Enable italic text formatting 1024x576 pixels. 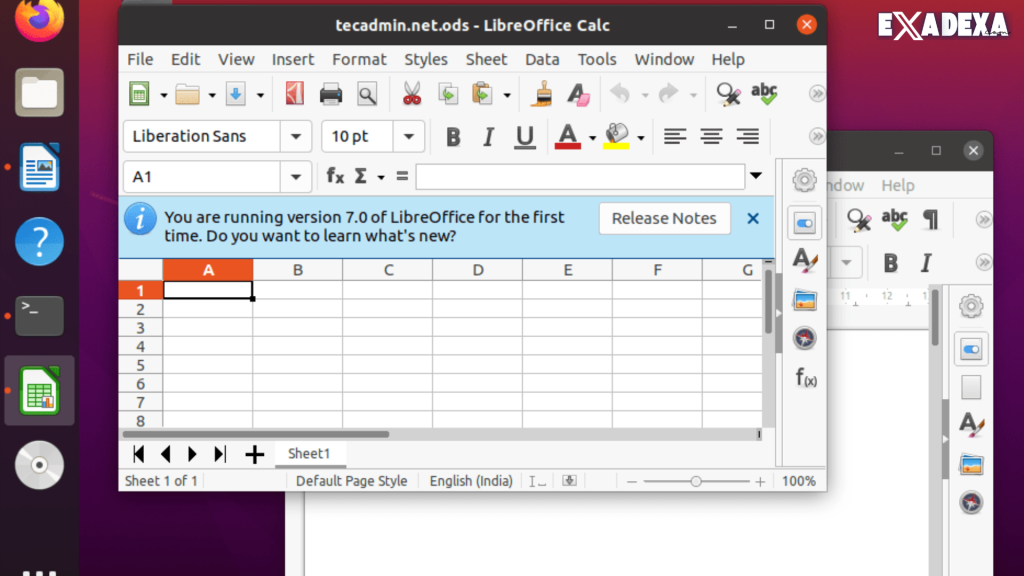click(488, 136)
